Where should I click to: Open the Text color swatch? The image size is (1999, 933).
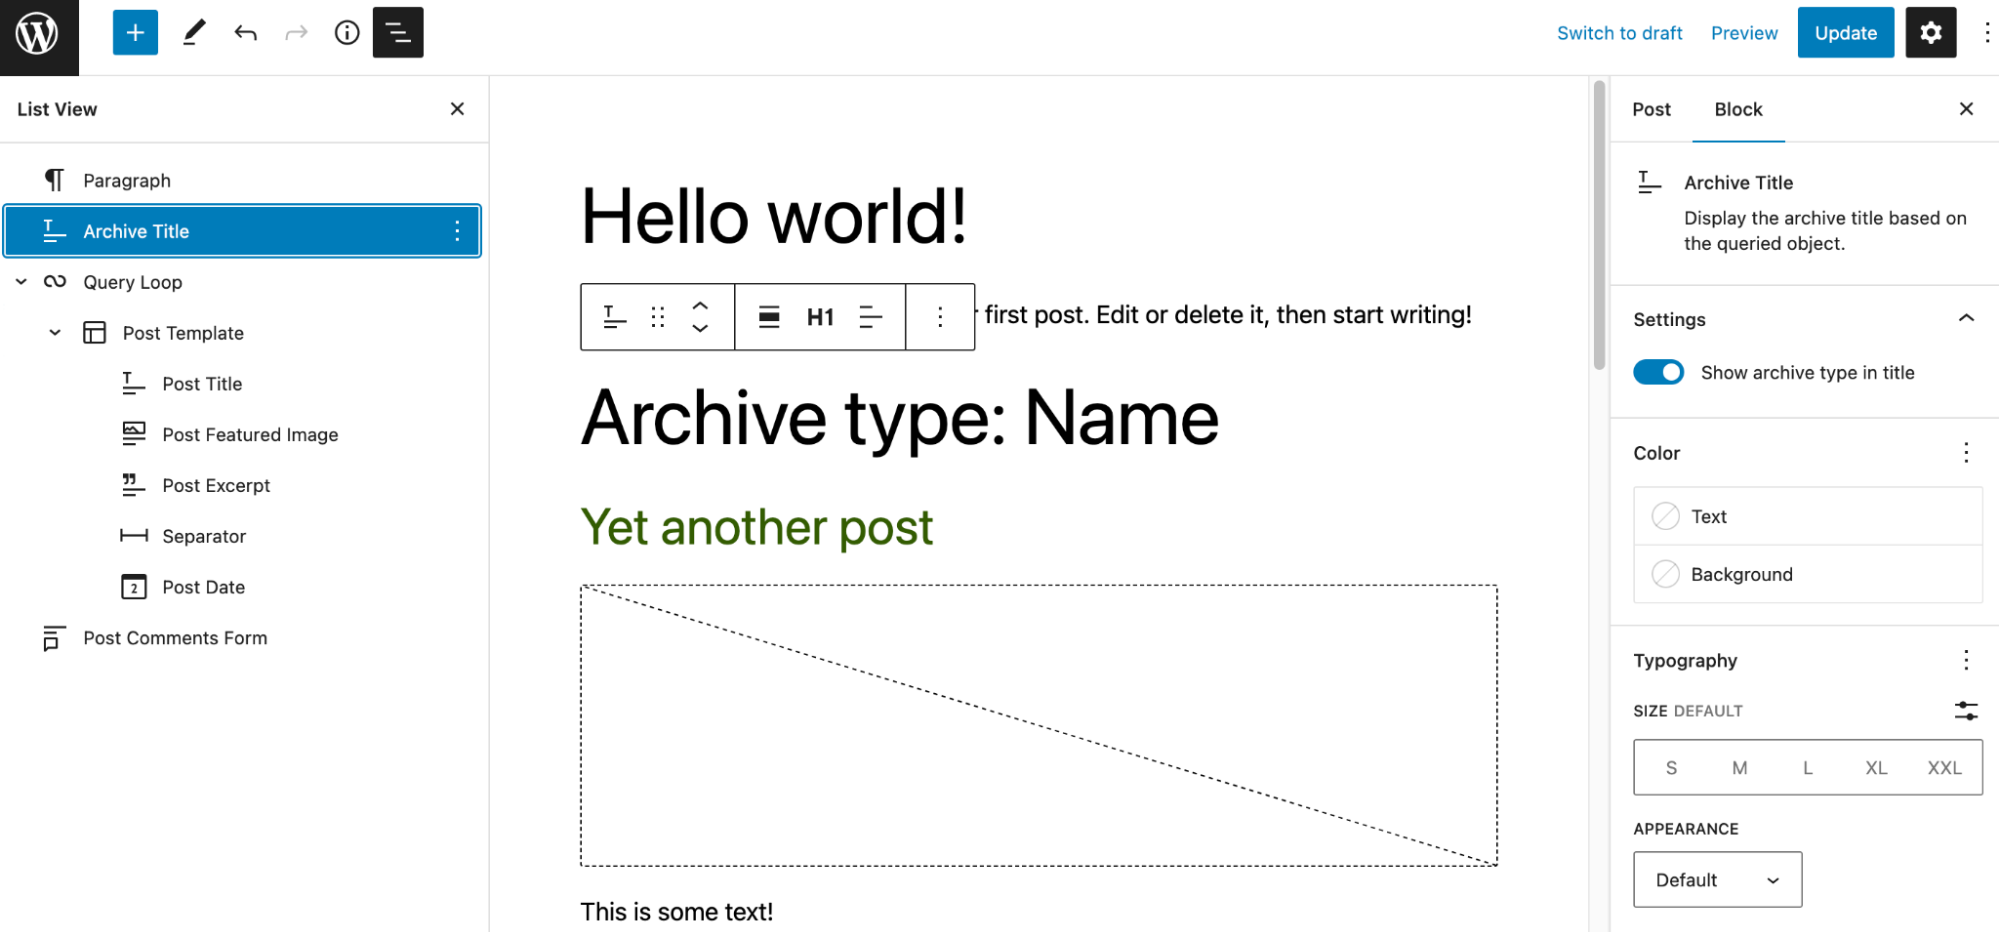pyautogui.click(x=1665, y=516)
